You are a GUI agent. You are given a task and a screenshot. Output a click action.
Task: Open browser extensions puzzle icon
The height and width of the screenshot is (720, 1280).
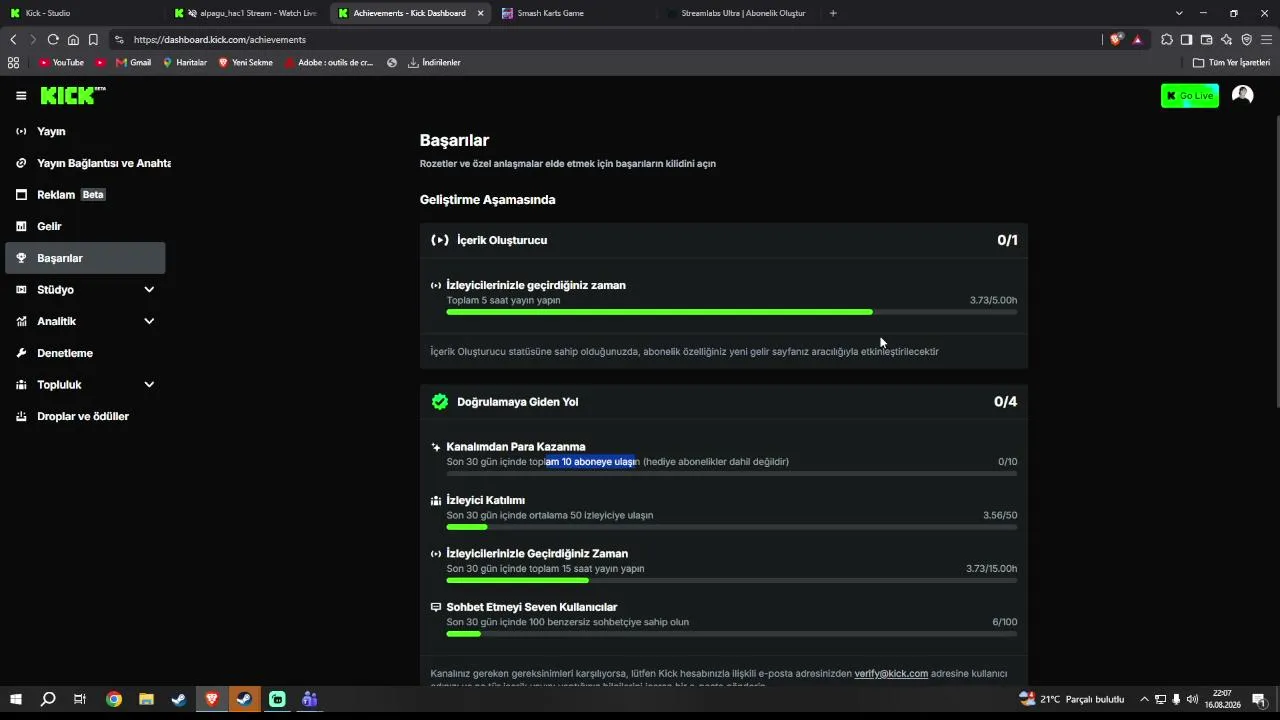[1167, 39]
